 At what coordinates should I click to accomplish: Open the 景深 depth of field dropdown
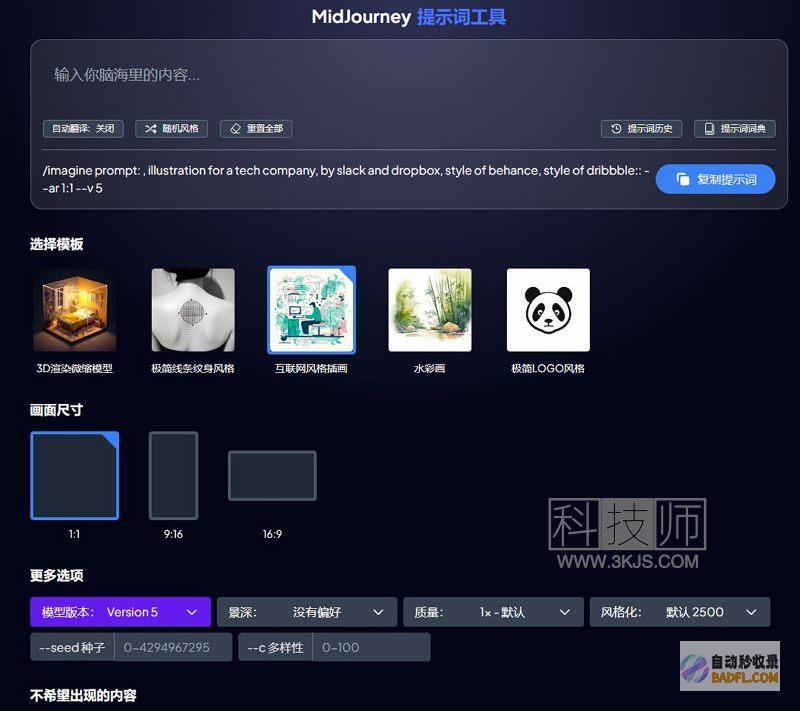pyautogui.click(x=307, y=612)
